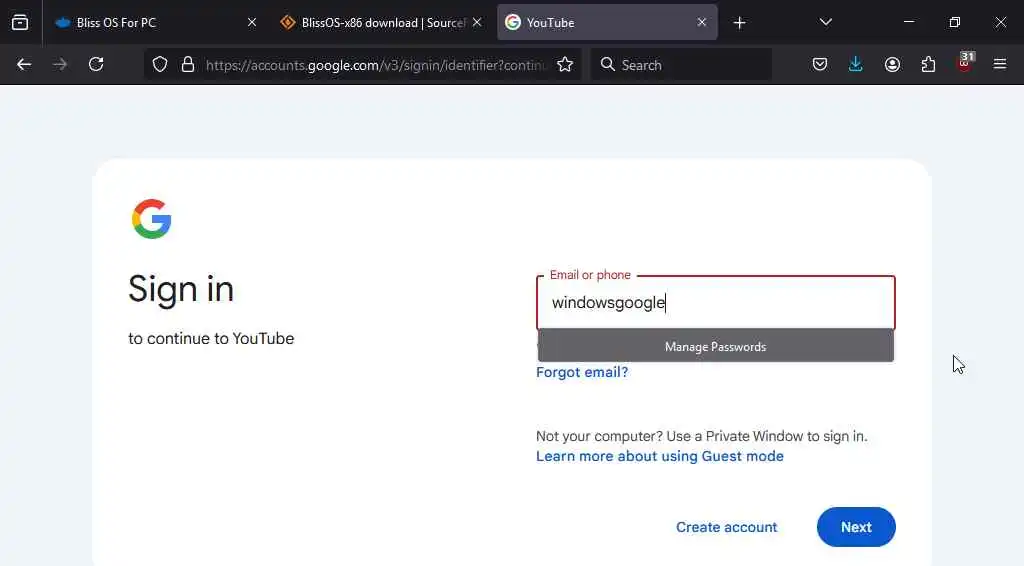Open Learn more about using Guest mode
The height and width of the screenshot is (566, 1024).
tap(660, 456)
